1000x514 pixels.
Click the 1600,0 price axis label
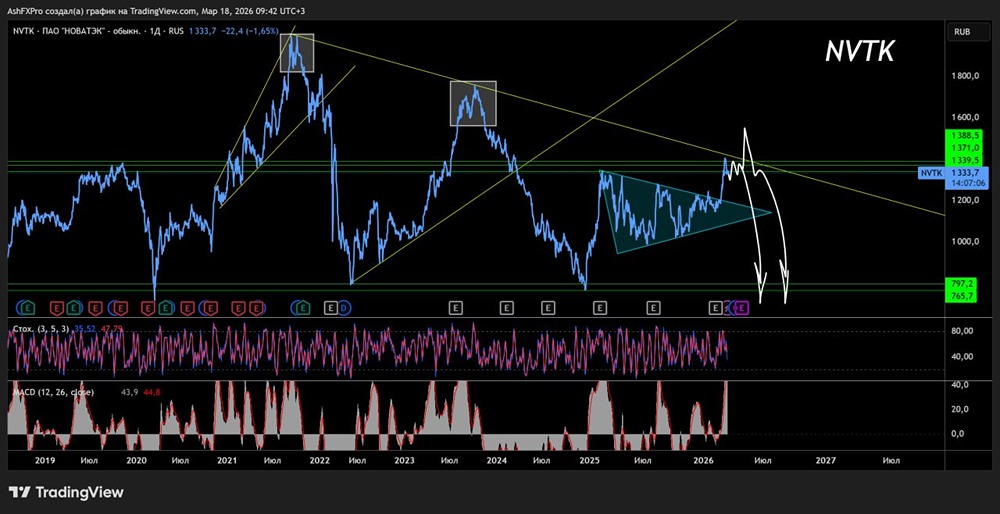coord(965,117)
